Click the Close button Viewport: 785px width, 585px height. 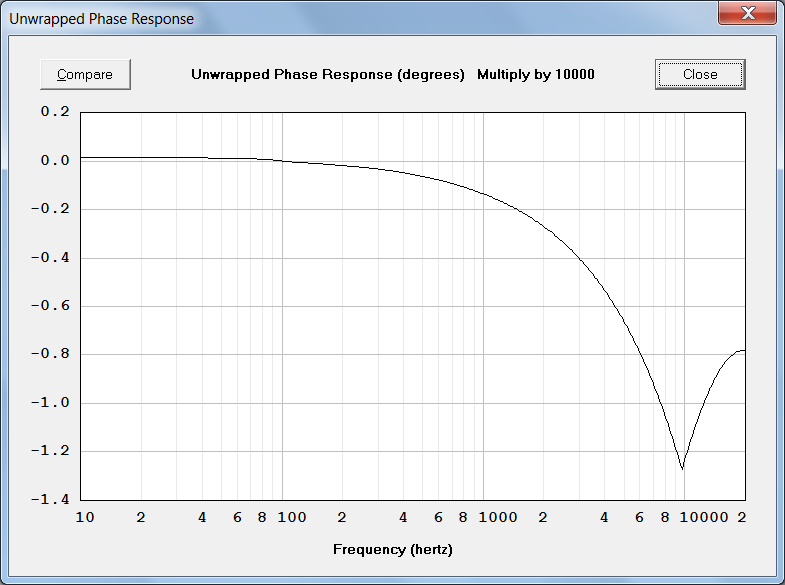point(700,75)
